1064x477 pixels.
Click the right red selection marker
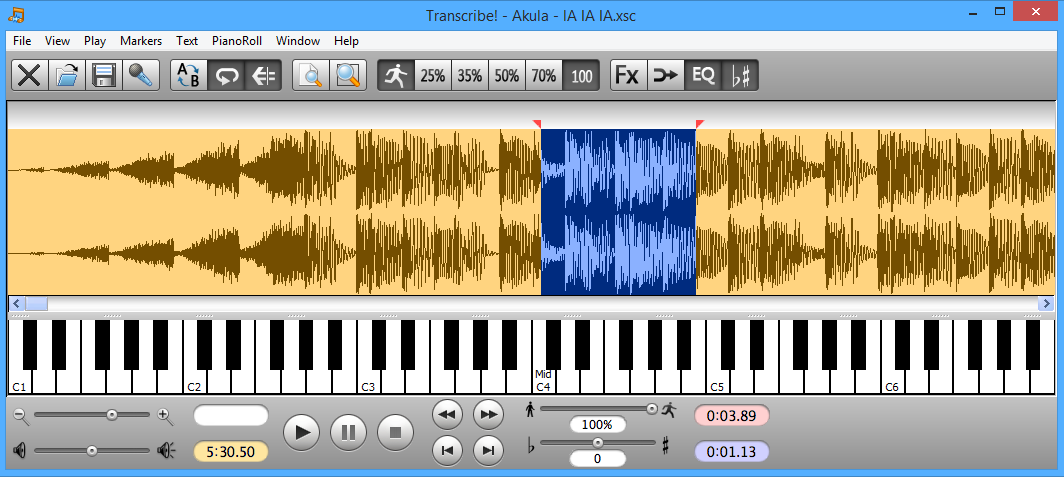(x=699, y=124)
